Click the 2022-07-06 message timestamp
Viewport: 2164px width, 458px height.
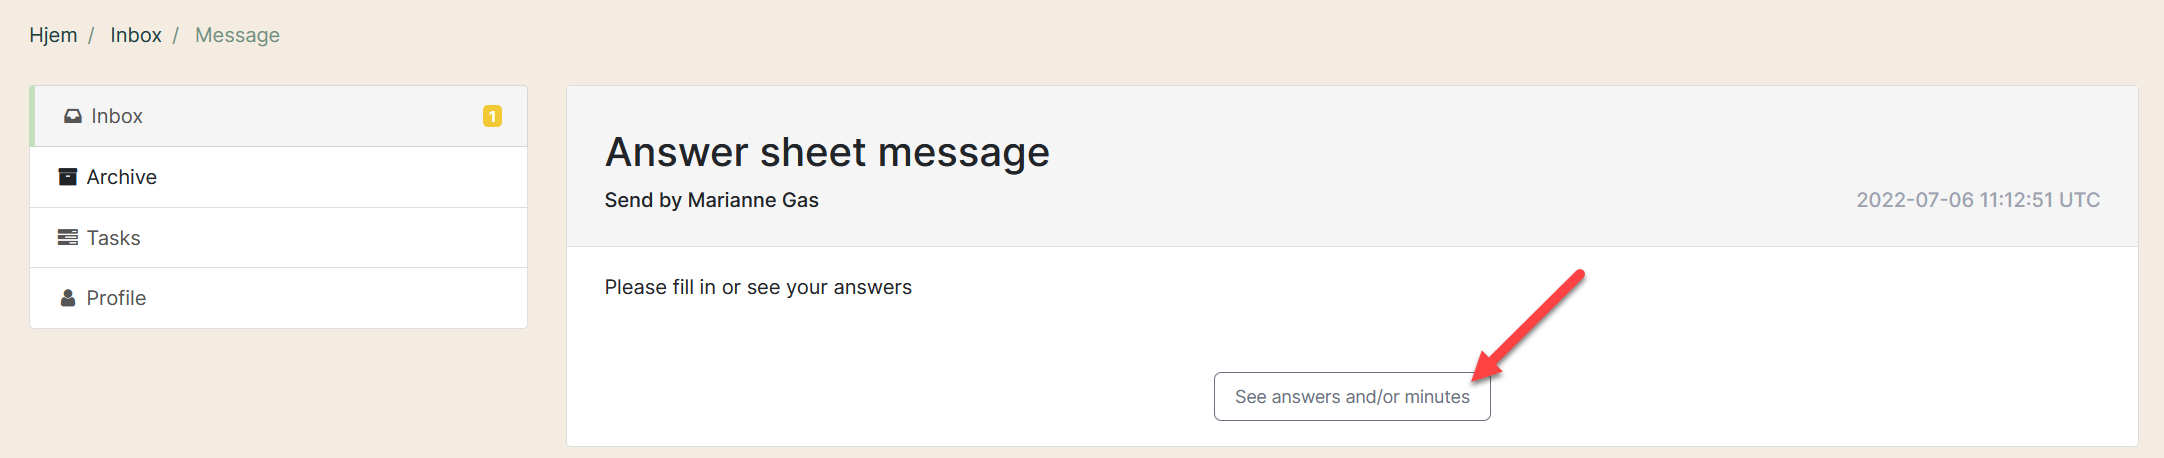click(x=1977, y=200)
